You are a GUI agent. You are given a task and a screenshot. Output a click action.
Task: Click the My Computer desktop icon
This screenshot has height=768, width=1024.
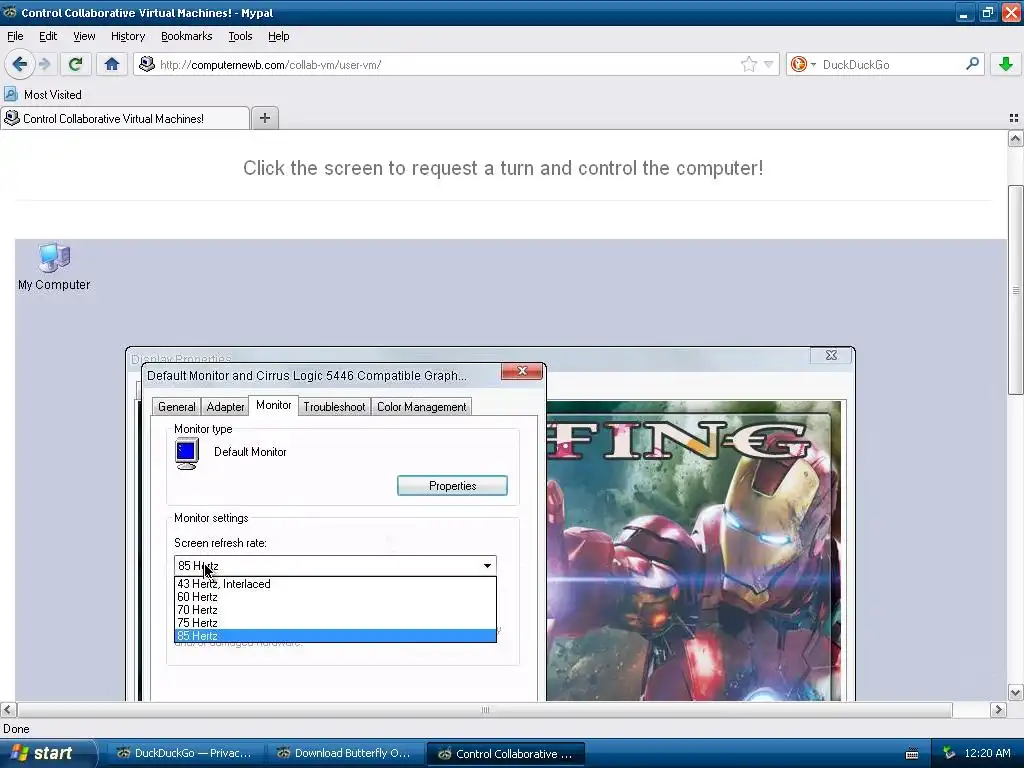(54, 266)
